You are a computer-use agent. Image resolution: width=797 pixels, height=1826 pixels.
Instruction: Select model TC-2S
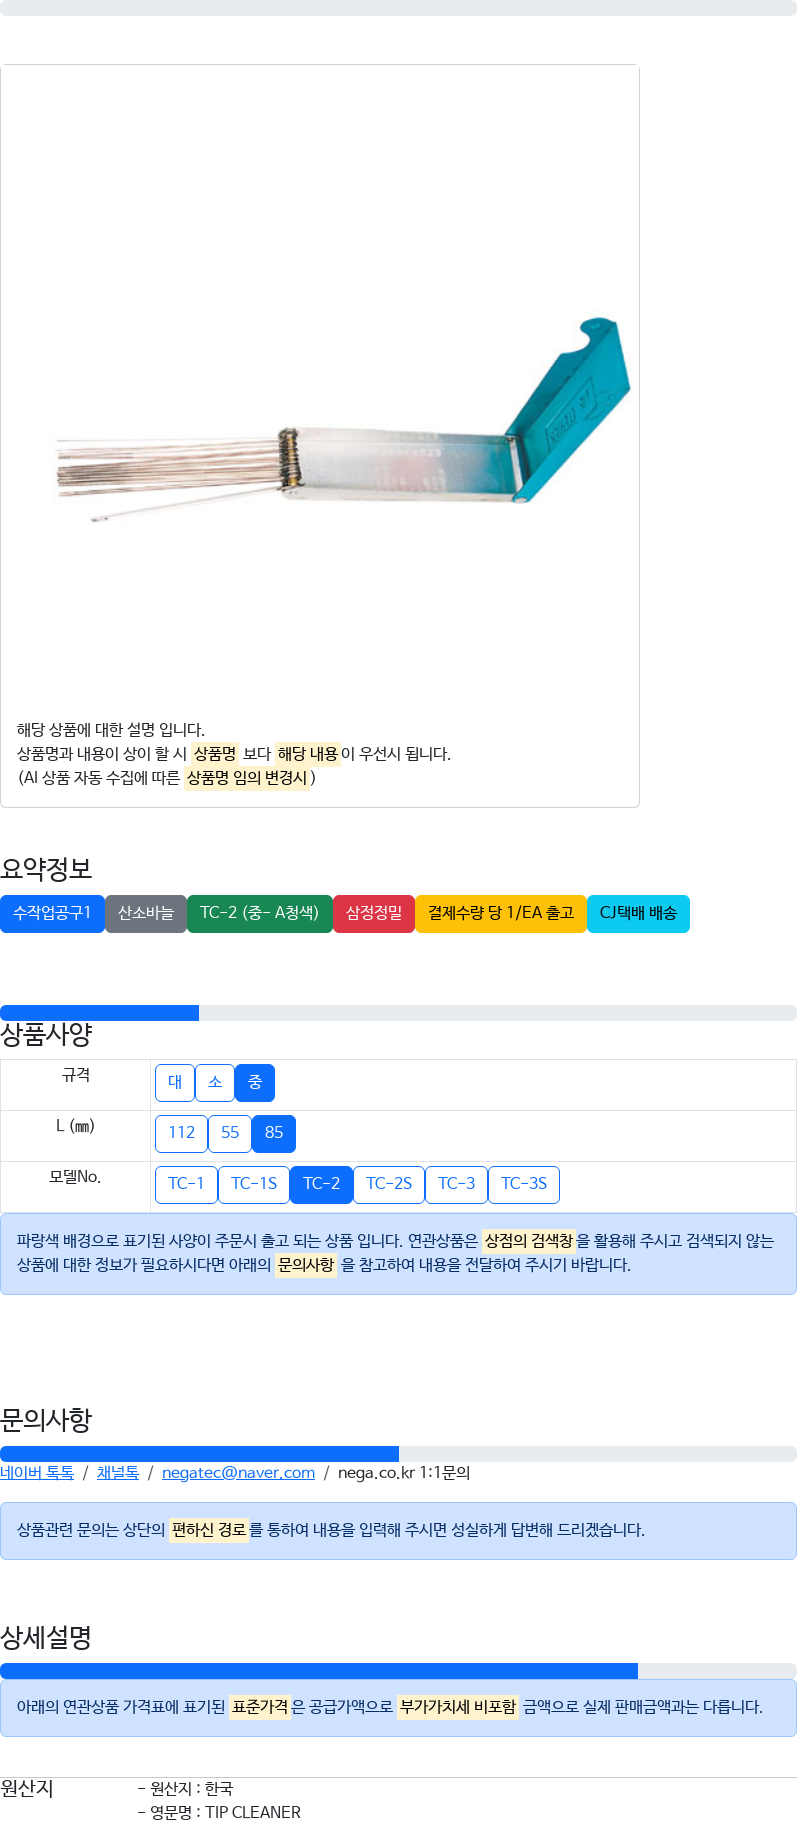pos(389,1185)
